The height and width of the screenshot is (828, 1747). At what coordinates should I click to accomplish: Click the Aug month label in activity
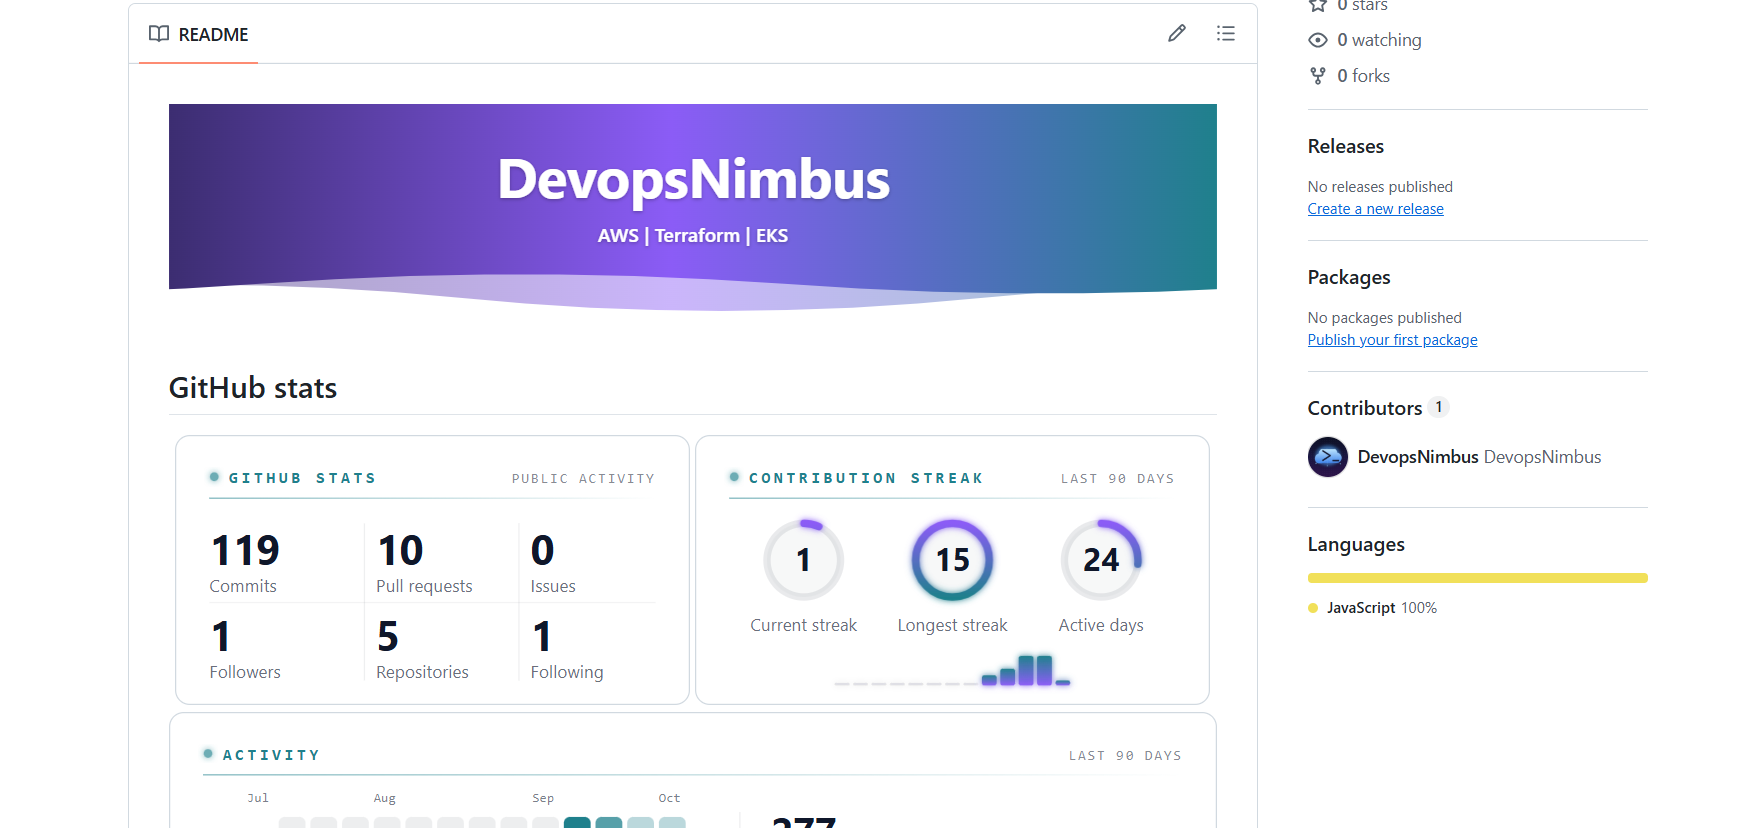(x=385, y=798)
